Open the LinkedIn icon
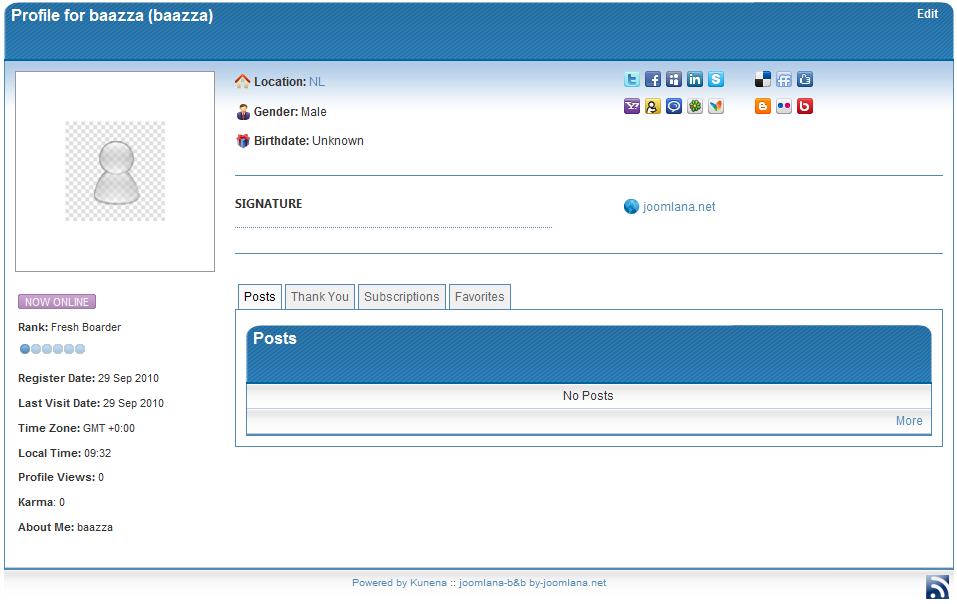The width and height of the screenshot is (957, 604). click(x=695, y=80)
